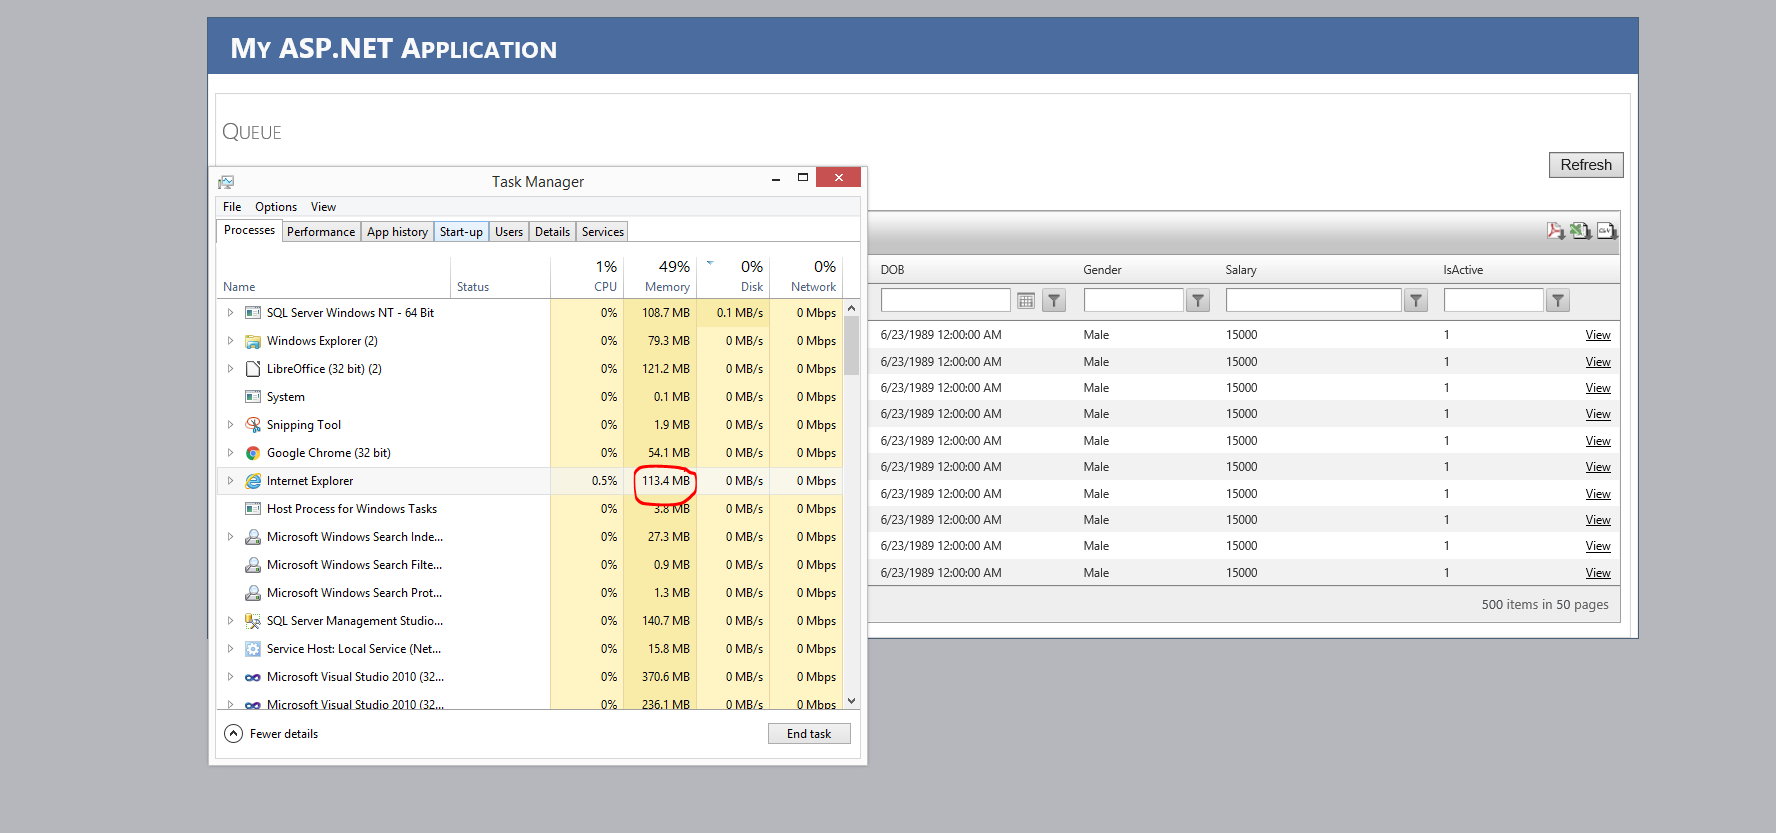Click the Service Host: Local Service icon
The image size is (1776, 833).
(253, 649)
